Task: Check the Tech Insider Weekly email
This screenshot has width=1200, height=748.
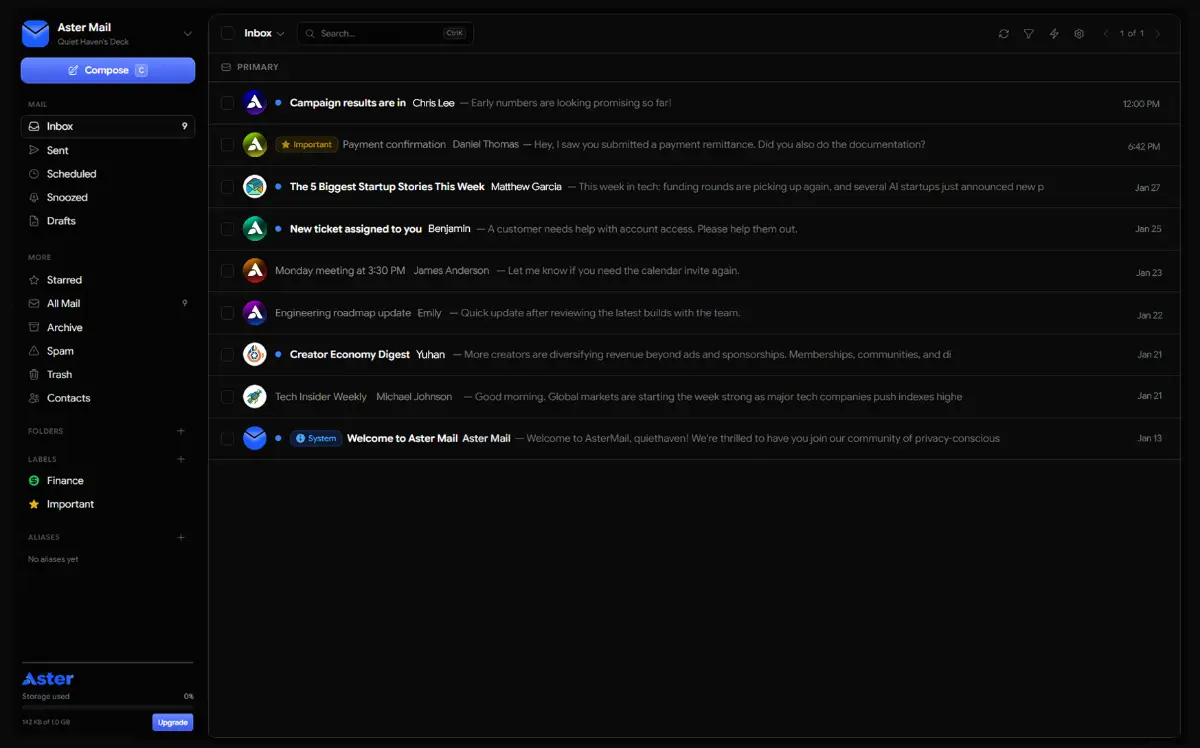Action: [228, 397]
